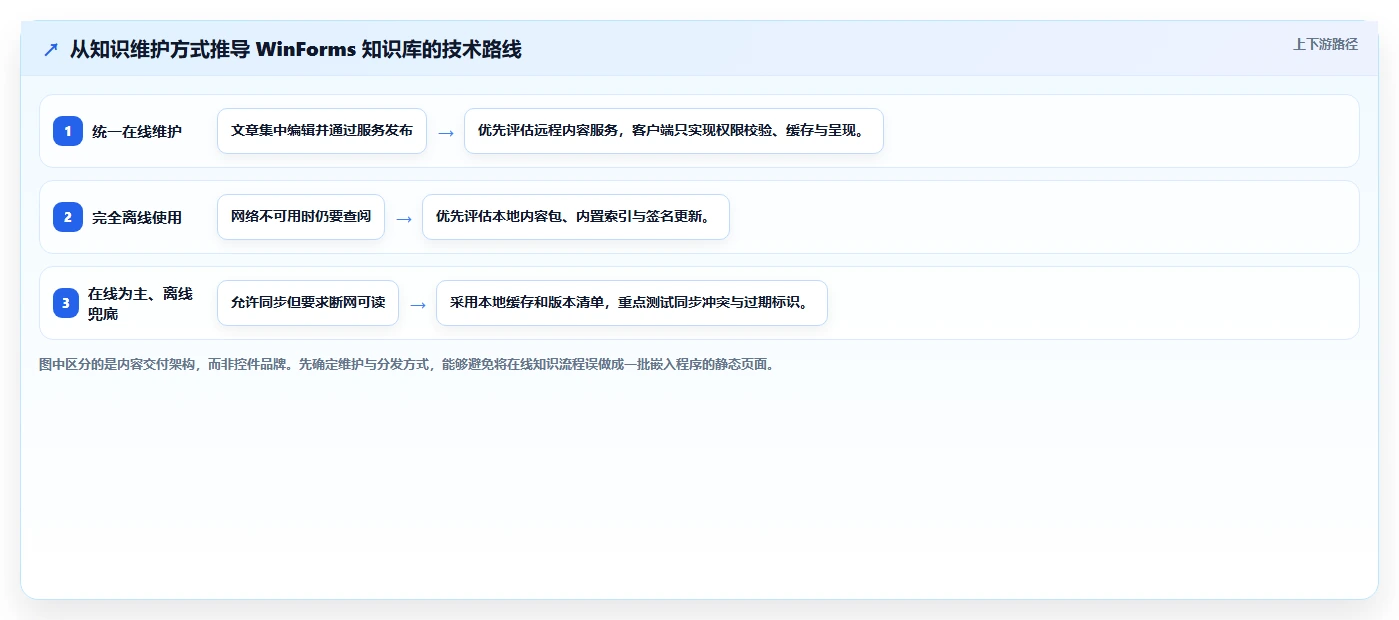This screenshot has height=620, width=1399.
Task: Click the diagonal arrow icon beside the title
Action: [x=51, y=50]
